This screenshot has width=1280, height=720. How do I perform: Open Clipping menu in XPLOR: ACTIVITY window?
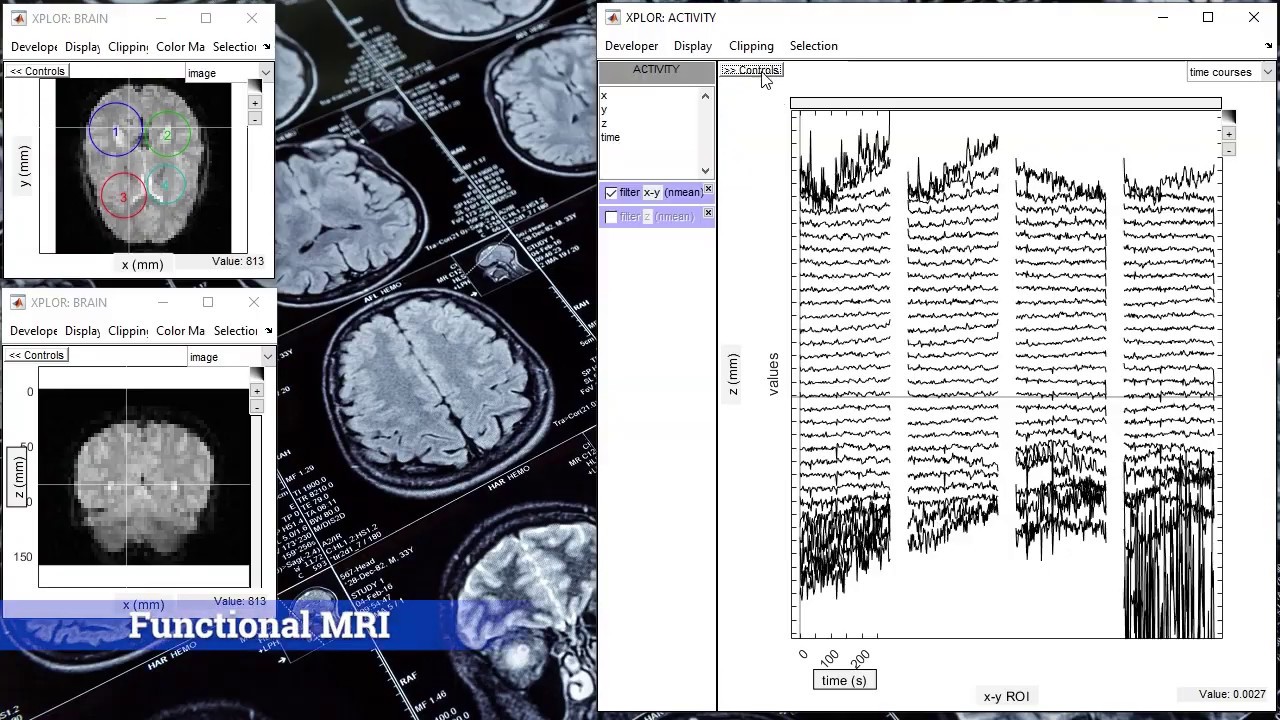(751, 46)
